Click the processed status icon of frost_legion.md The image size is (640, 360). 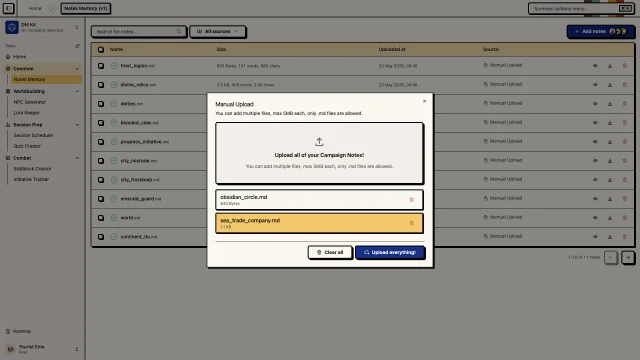tap(114, 66)
